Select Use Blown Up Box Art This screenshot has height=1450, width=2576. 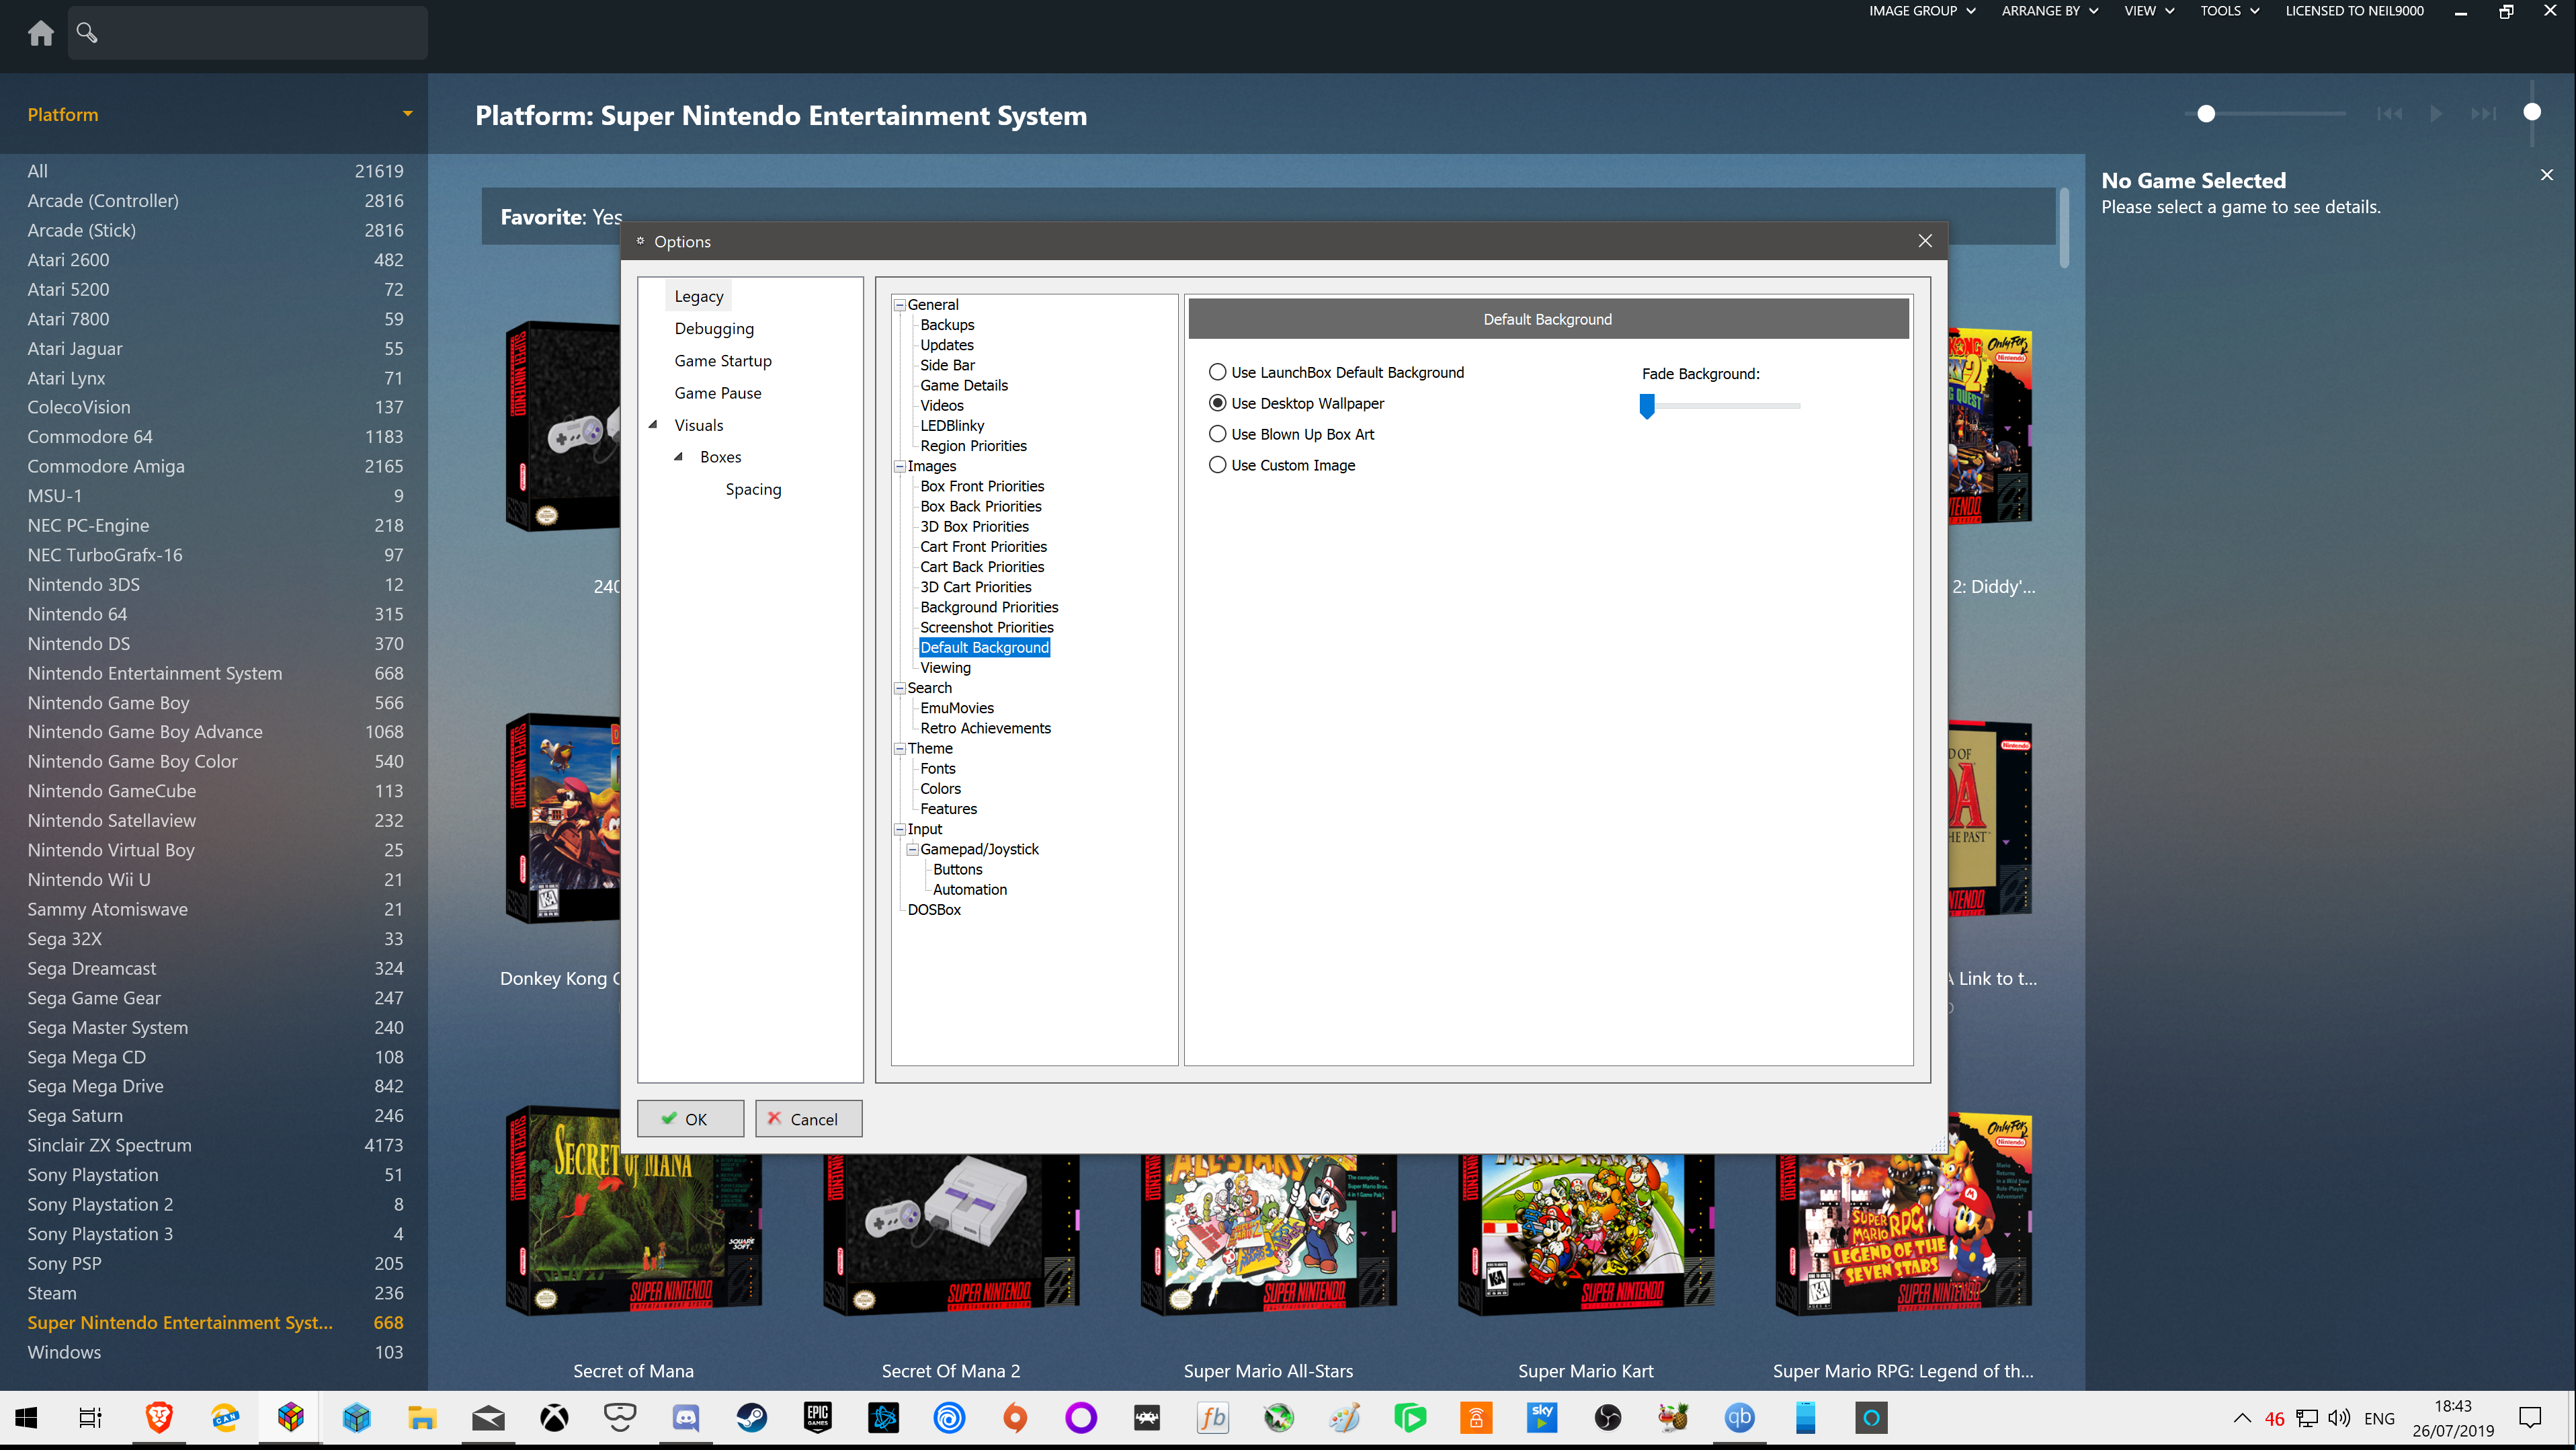click(x=1217, y=434)
